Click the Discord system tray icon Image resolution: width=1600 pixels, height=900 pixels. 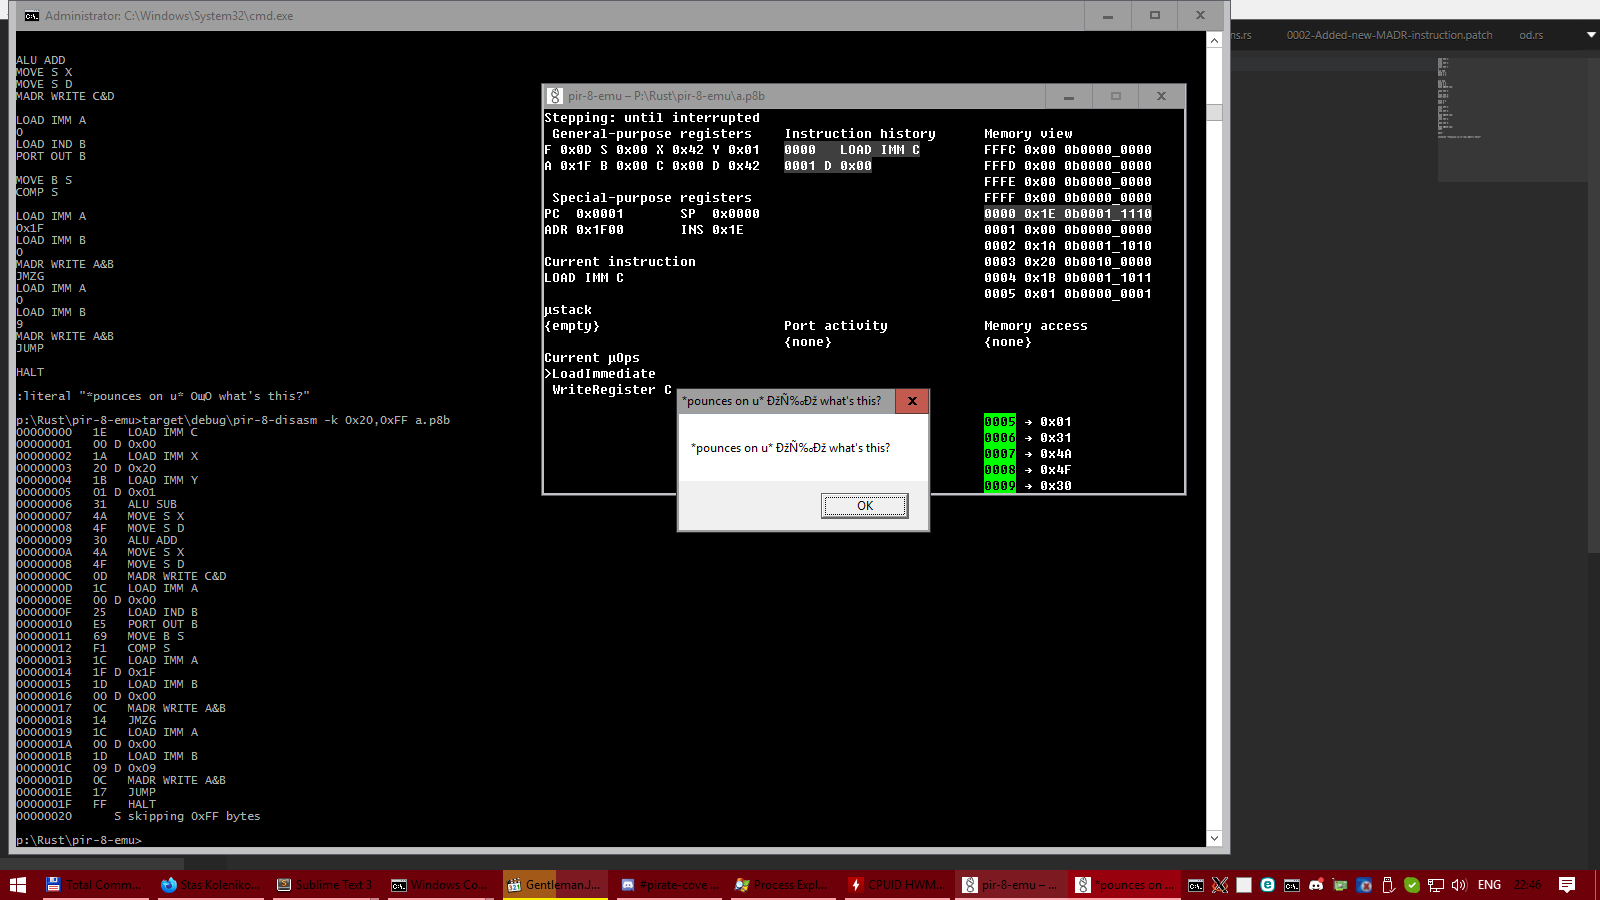(x=1316, y=885)
